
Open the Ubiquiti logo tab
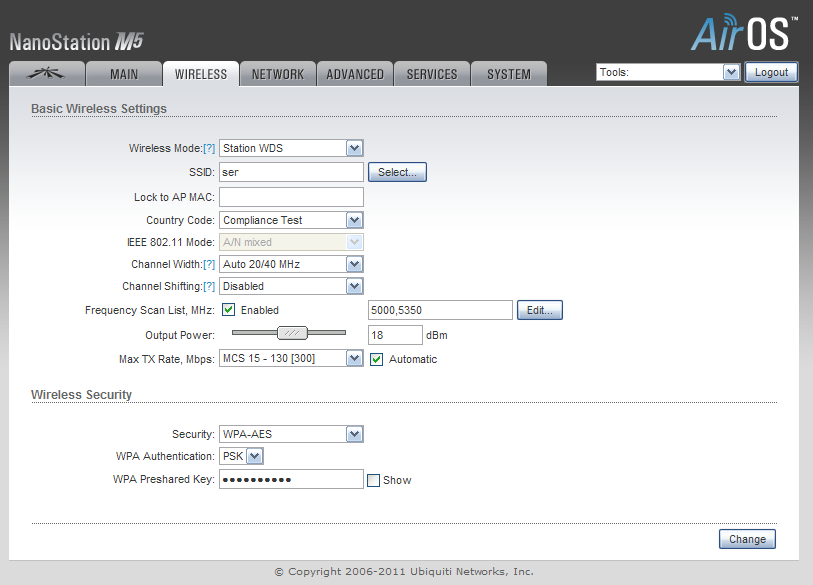(x=47, y=74)
